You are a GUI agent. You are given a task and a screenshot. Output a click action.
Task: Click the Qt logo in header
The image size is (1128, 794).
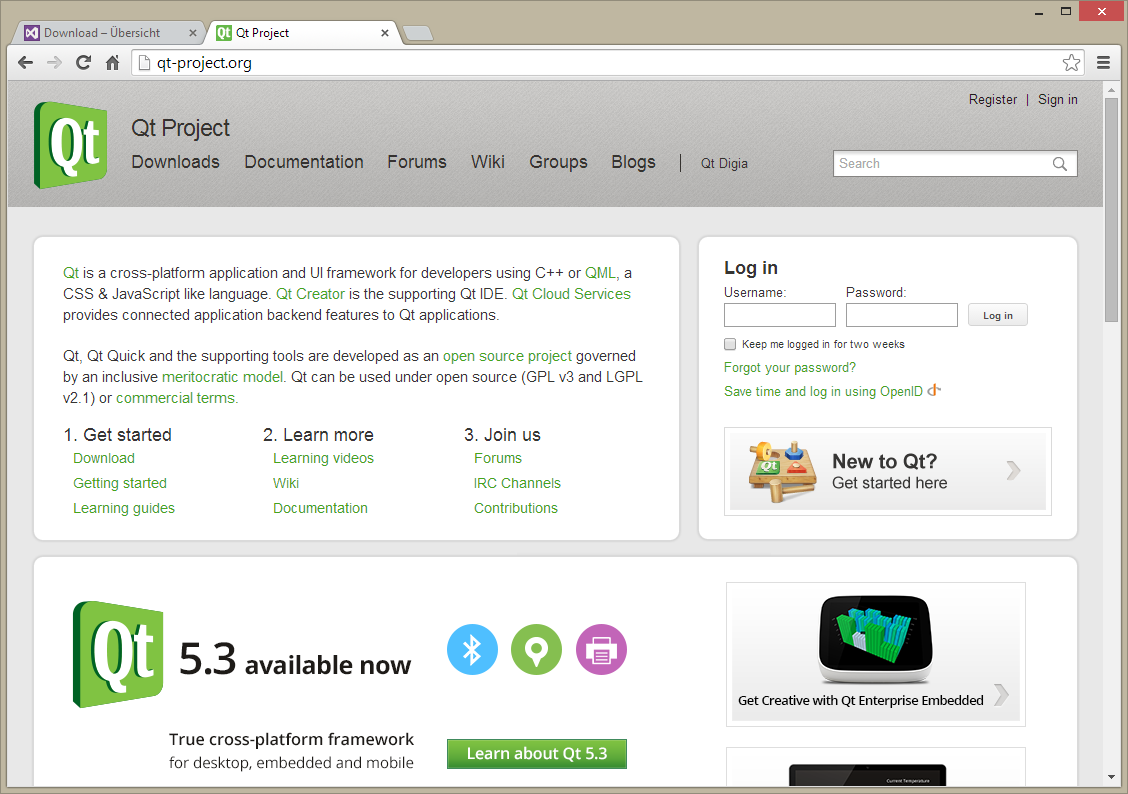(x=70, y=145)
